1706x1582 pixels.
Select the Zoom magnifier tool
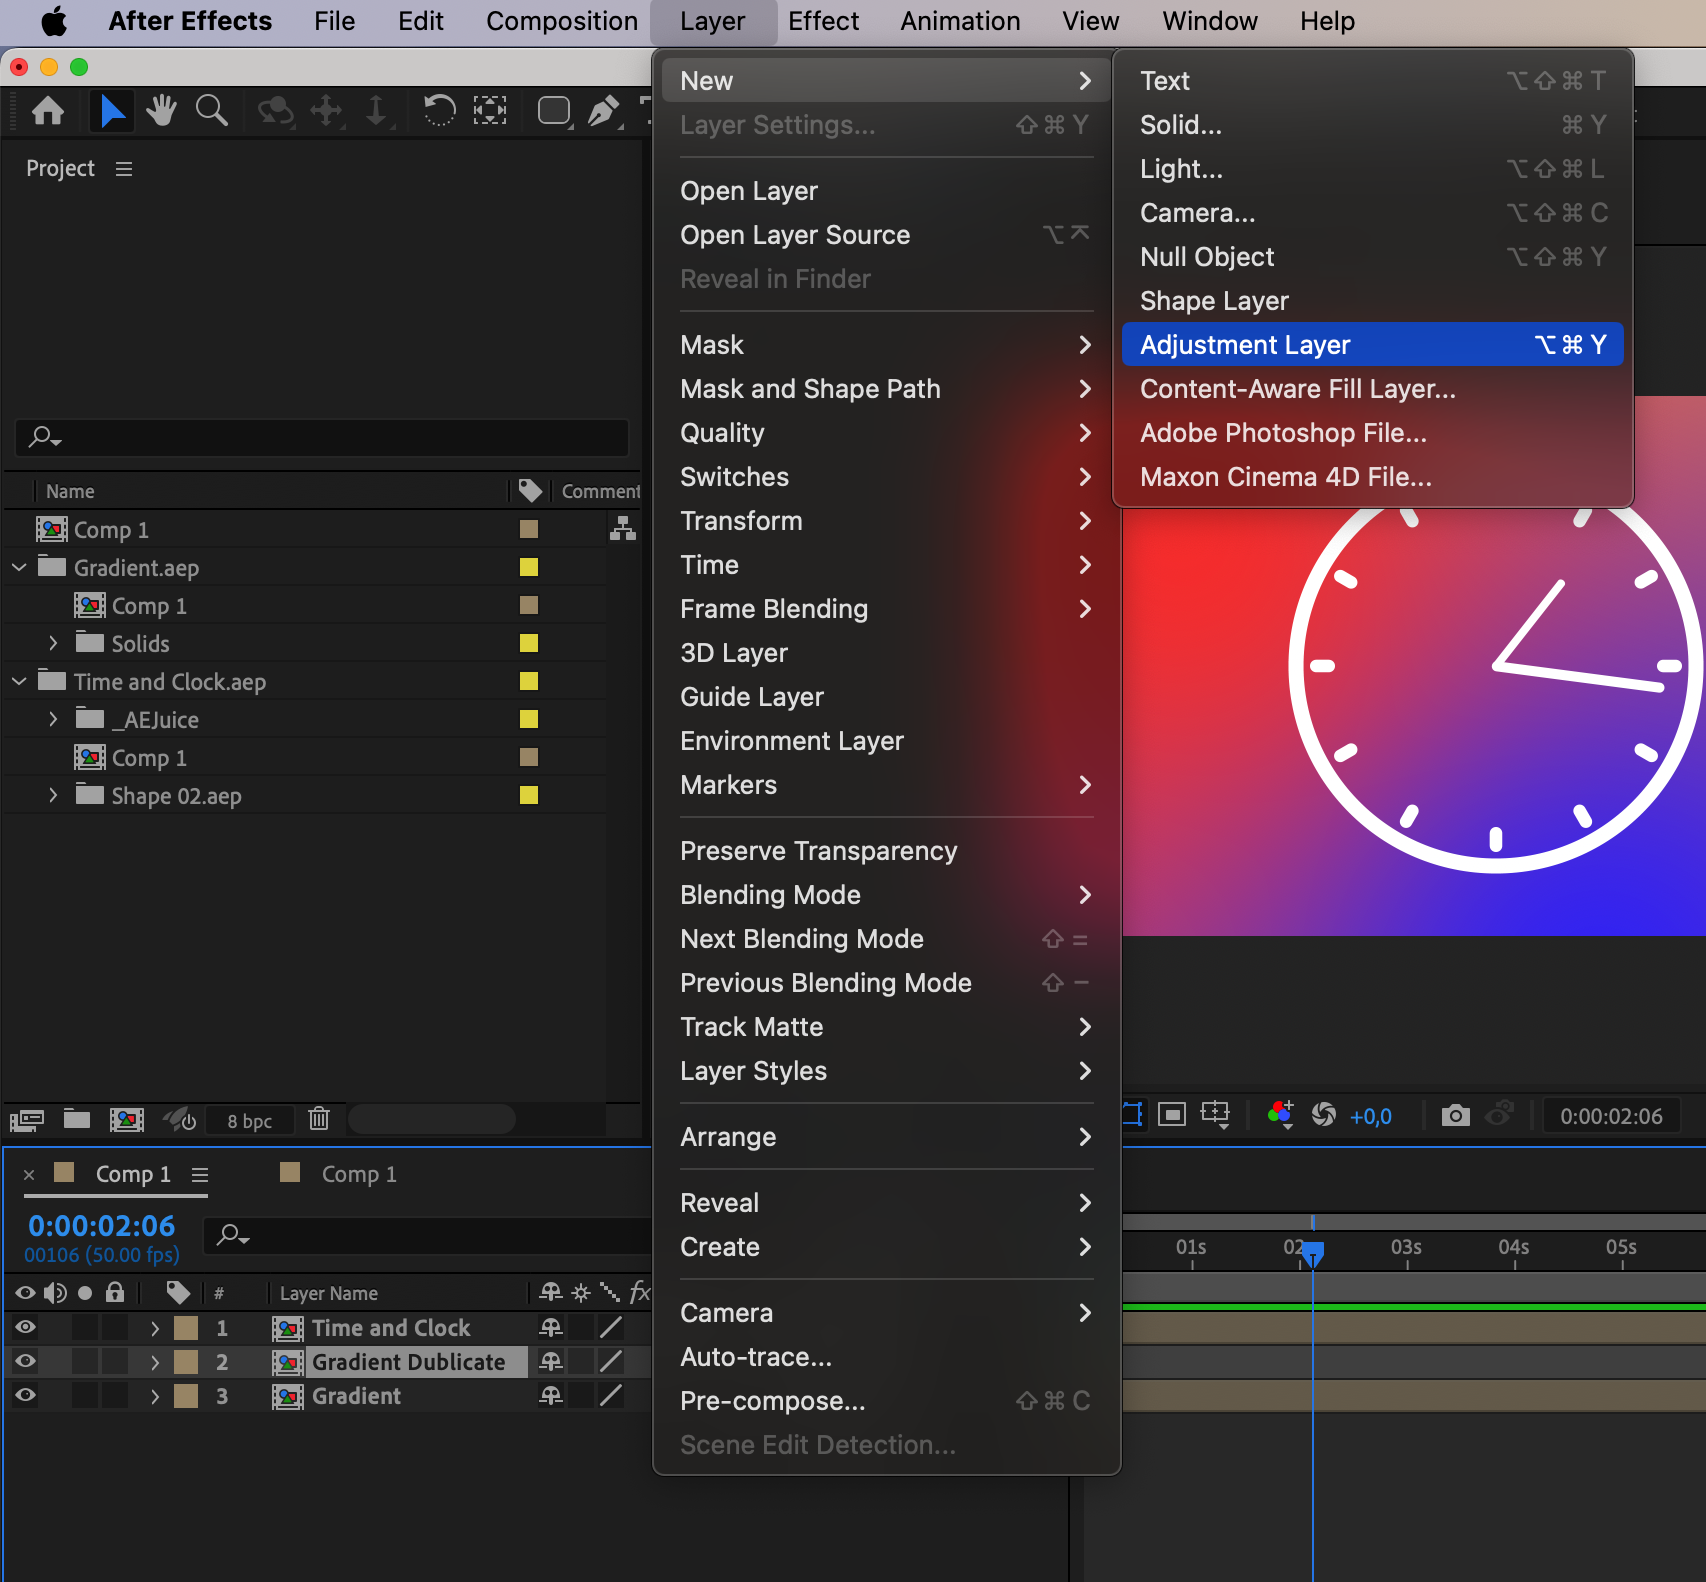point(211,111)
